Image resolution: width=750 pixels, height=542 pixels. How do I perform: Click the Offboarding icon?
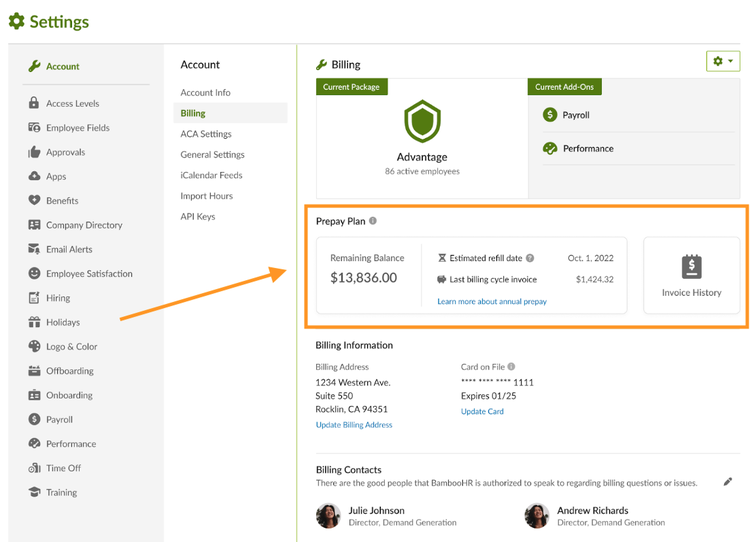tap(34, 371)
